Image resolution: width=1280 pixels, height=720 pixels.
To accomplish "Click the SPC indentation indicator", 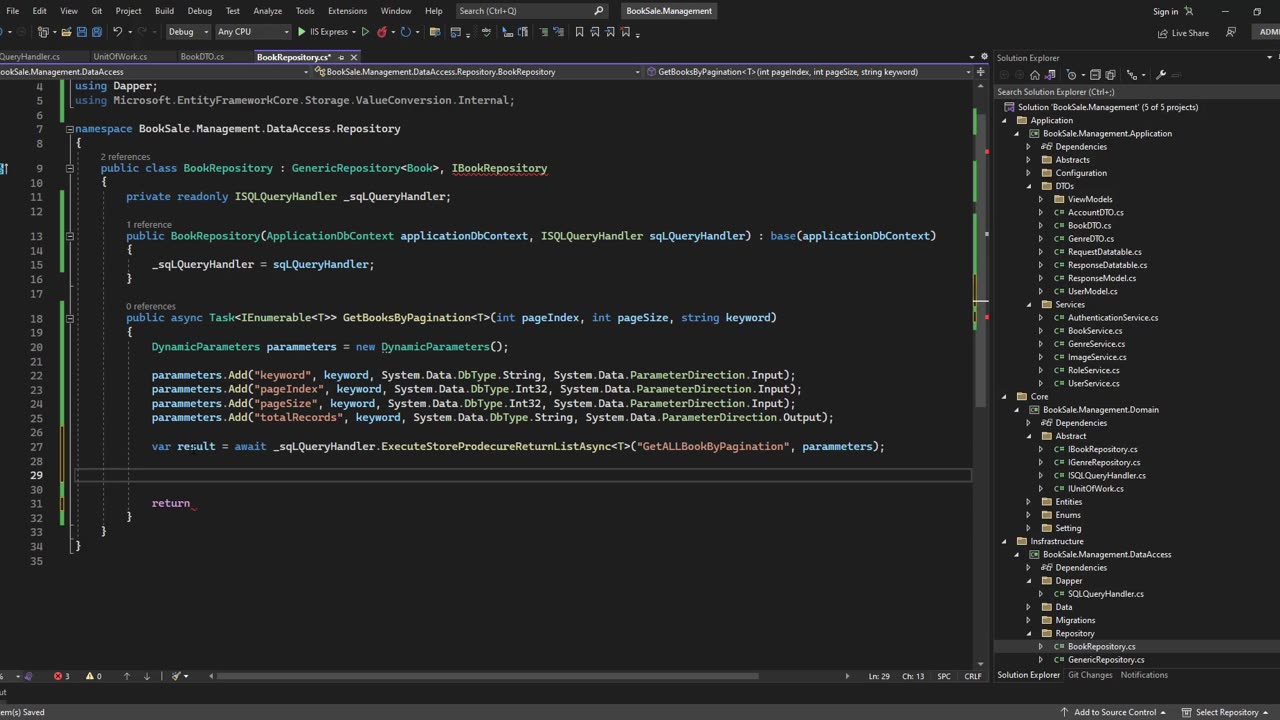I will pyautogui.click(x=943, y=676).
